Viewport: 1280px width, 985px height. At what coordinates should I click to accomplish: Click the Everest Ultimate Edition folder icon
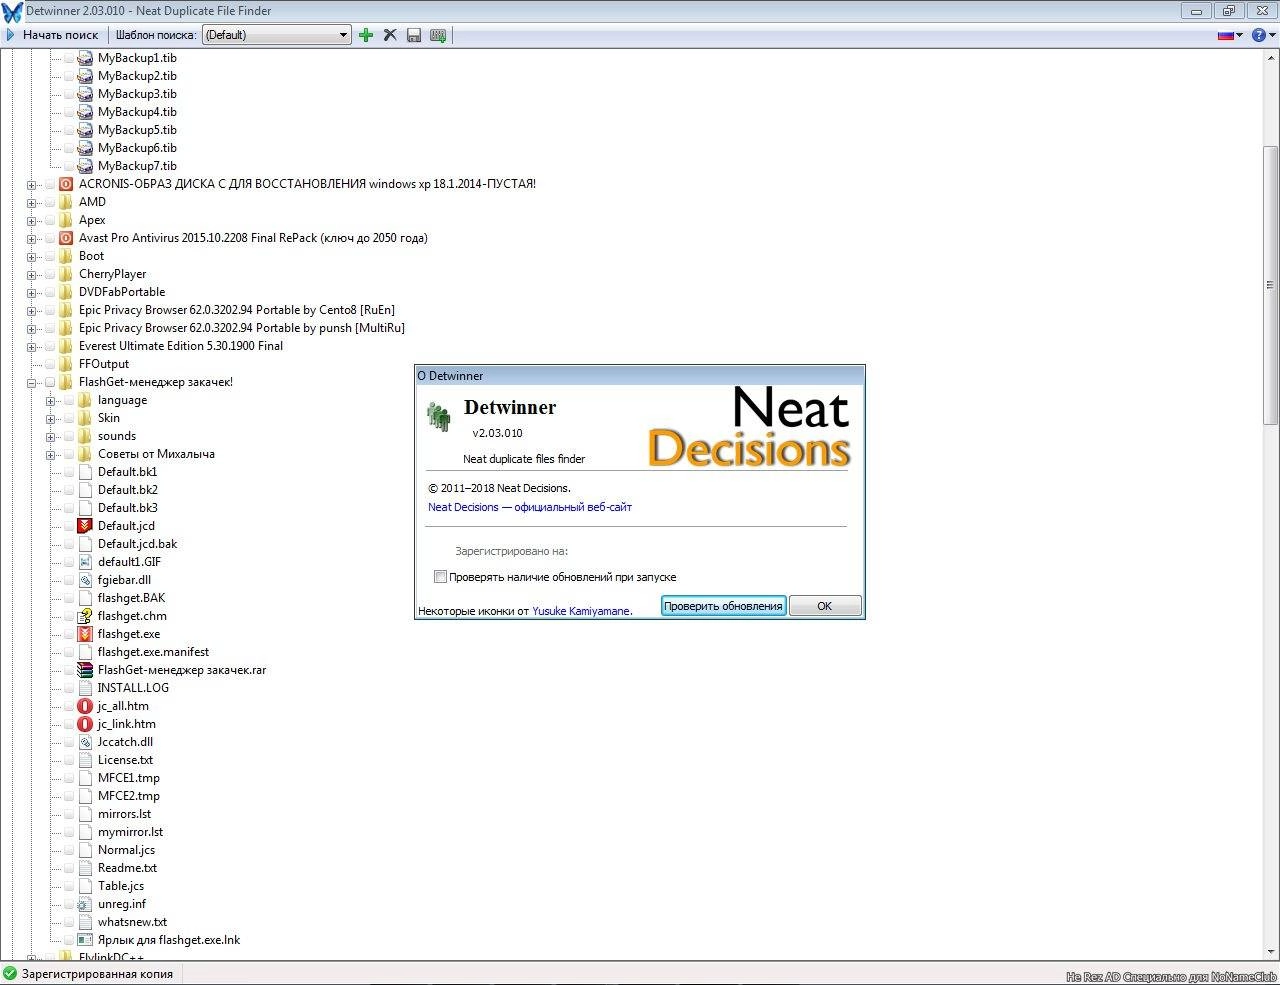(66, 346)
